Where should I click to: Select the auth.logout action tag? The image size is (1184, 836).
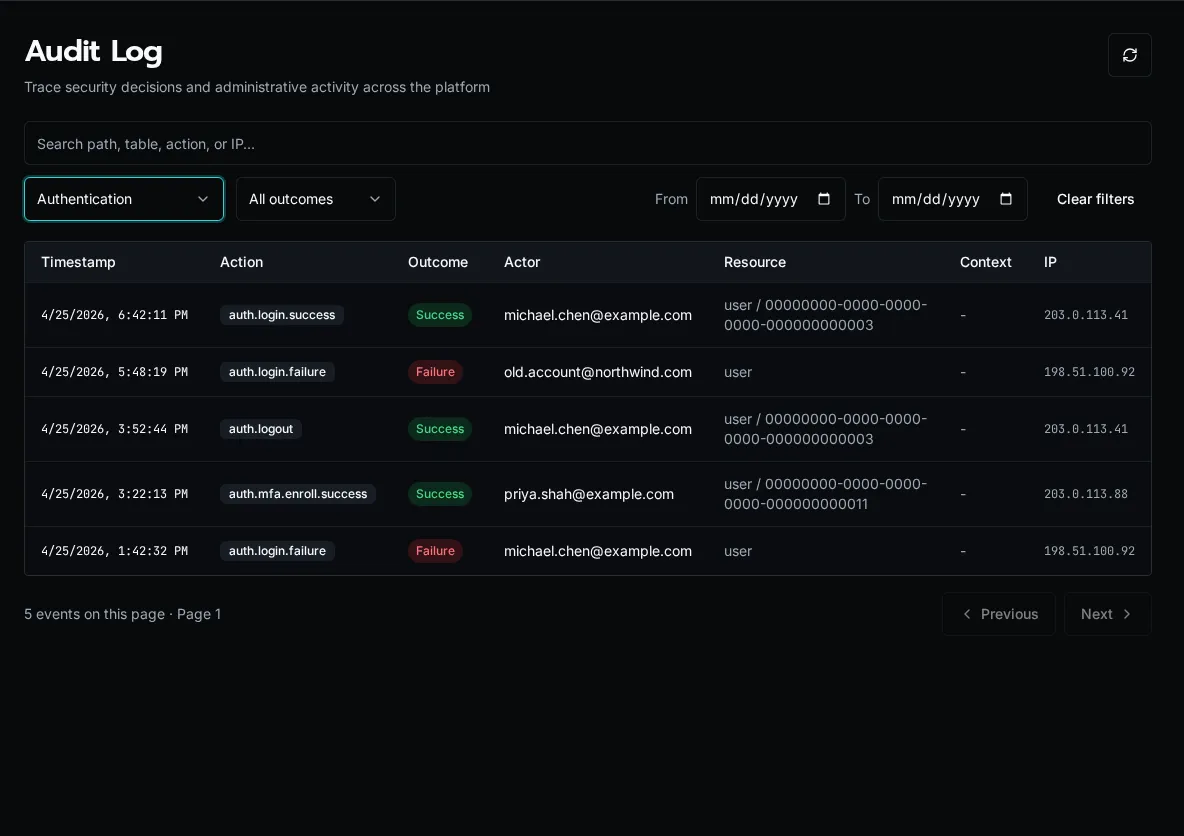261,429
